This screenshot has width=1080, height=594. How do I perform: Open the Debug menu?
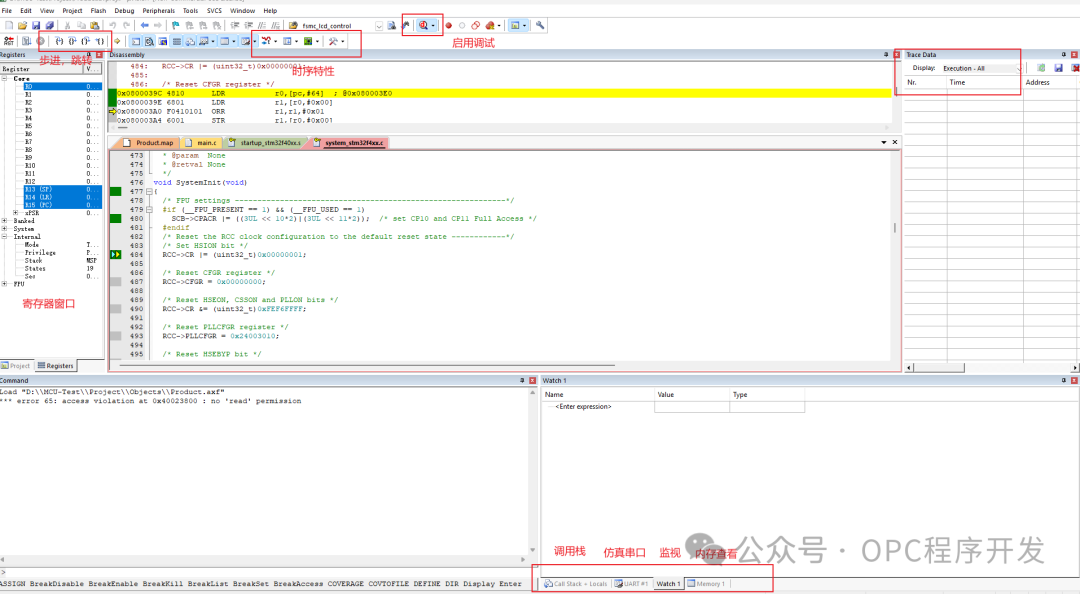(x=124, y=10)
